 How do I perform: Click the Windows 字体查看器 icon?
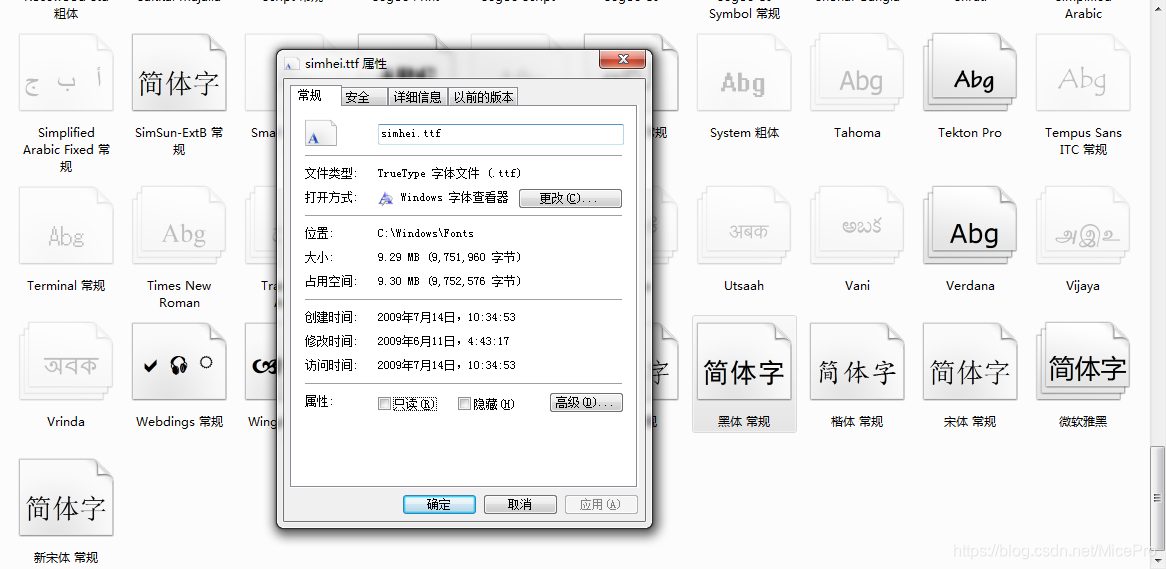pyautogui.click(x=386, y=198)
